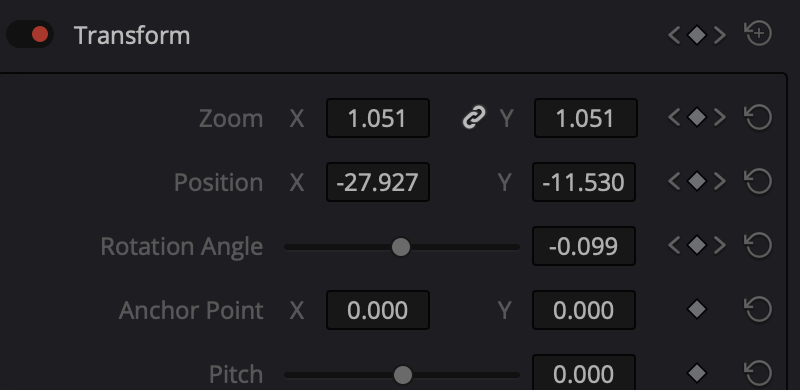Add a Zoom keyframe diamond
The image size is (800, 390).
pos(697,117)
